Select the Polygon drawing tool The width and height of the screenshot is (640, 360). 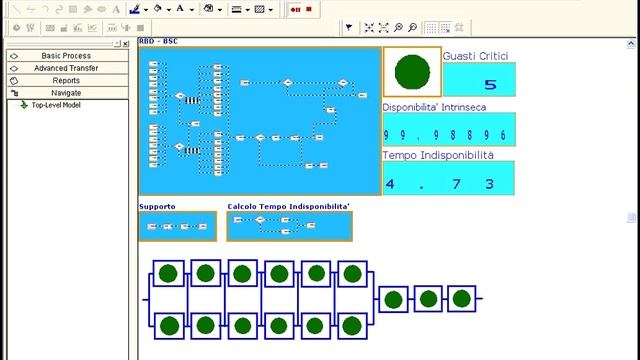(x=87, y=9)
